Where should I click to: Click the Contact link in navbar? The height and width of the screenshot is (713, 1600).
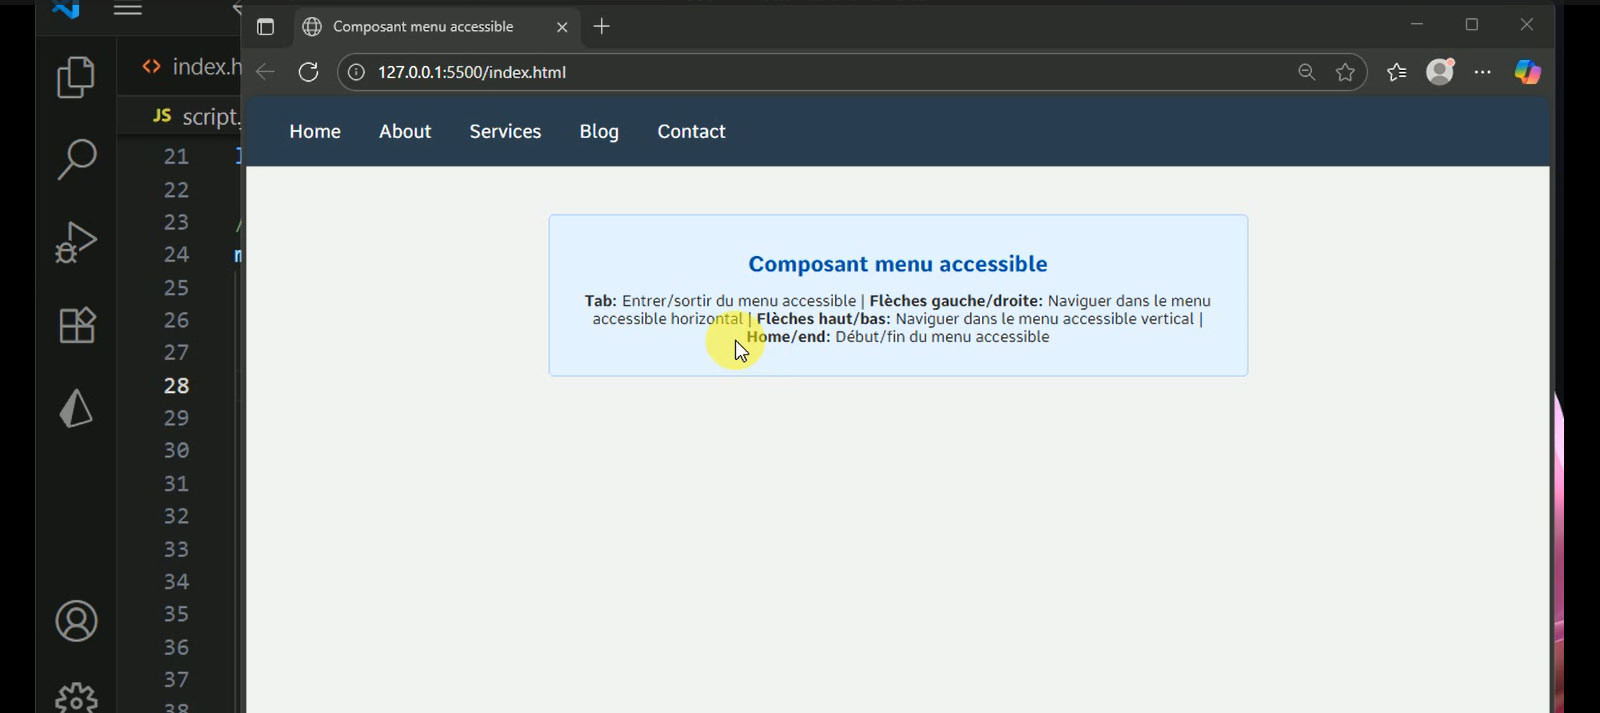point(691,132)
